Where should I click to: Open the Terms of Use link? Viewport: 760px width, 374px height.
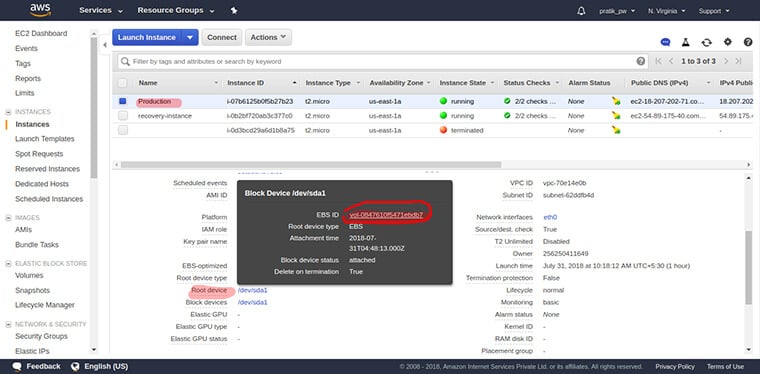[725, 367]
